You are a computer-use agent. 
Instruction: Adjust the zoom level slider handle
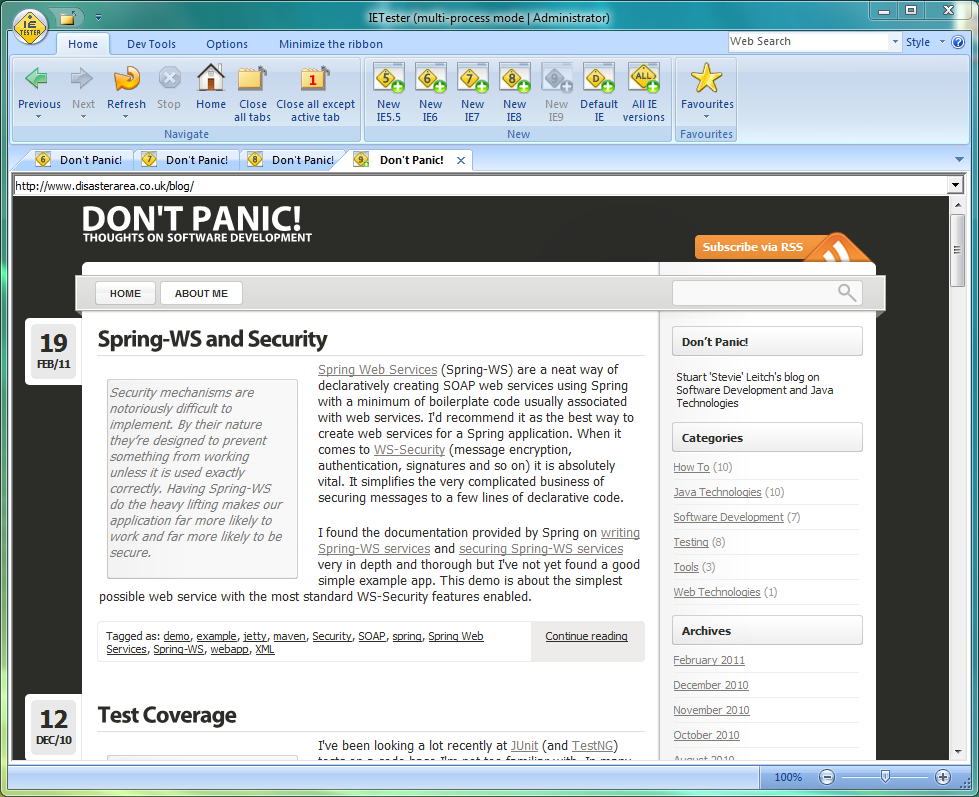885,777
